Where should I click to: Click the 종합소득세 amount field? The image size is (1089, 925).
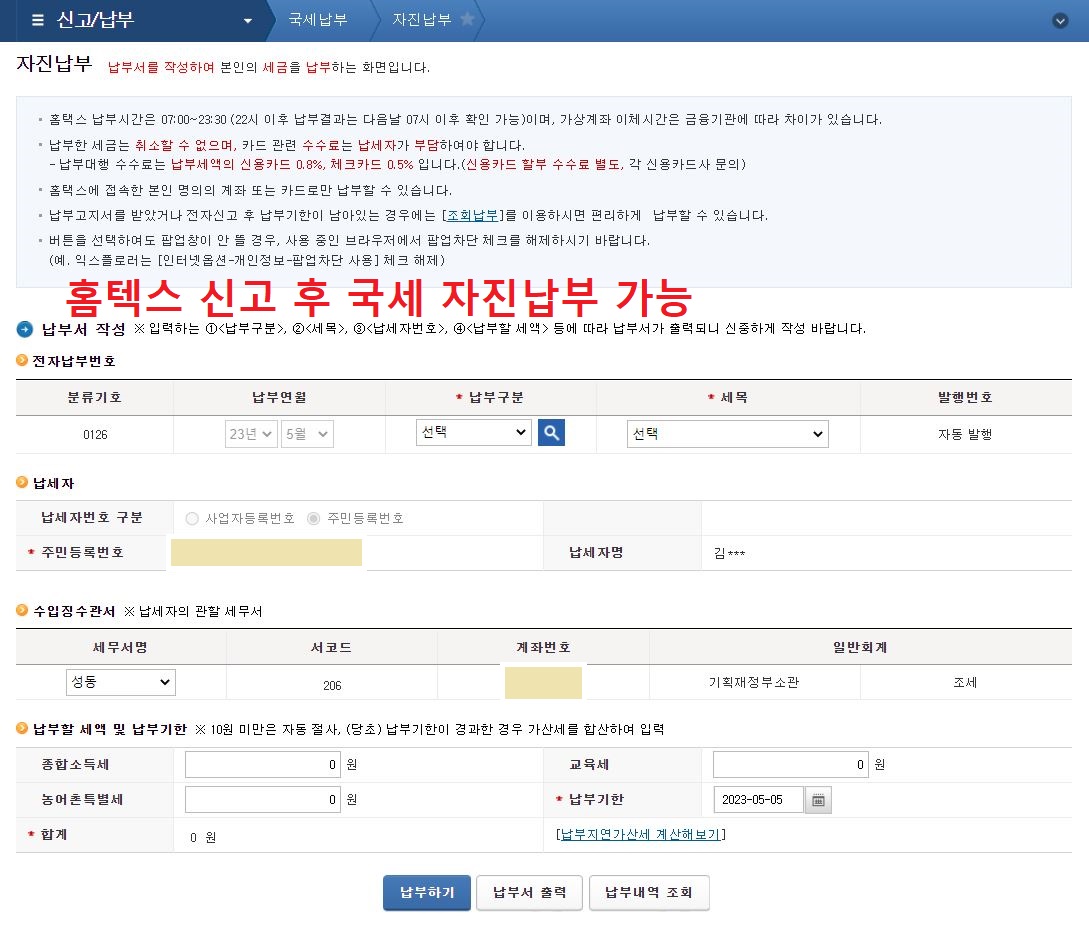(263, 765)
